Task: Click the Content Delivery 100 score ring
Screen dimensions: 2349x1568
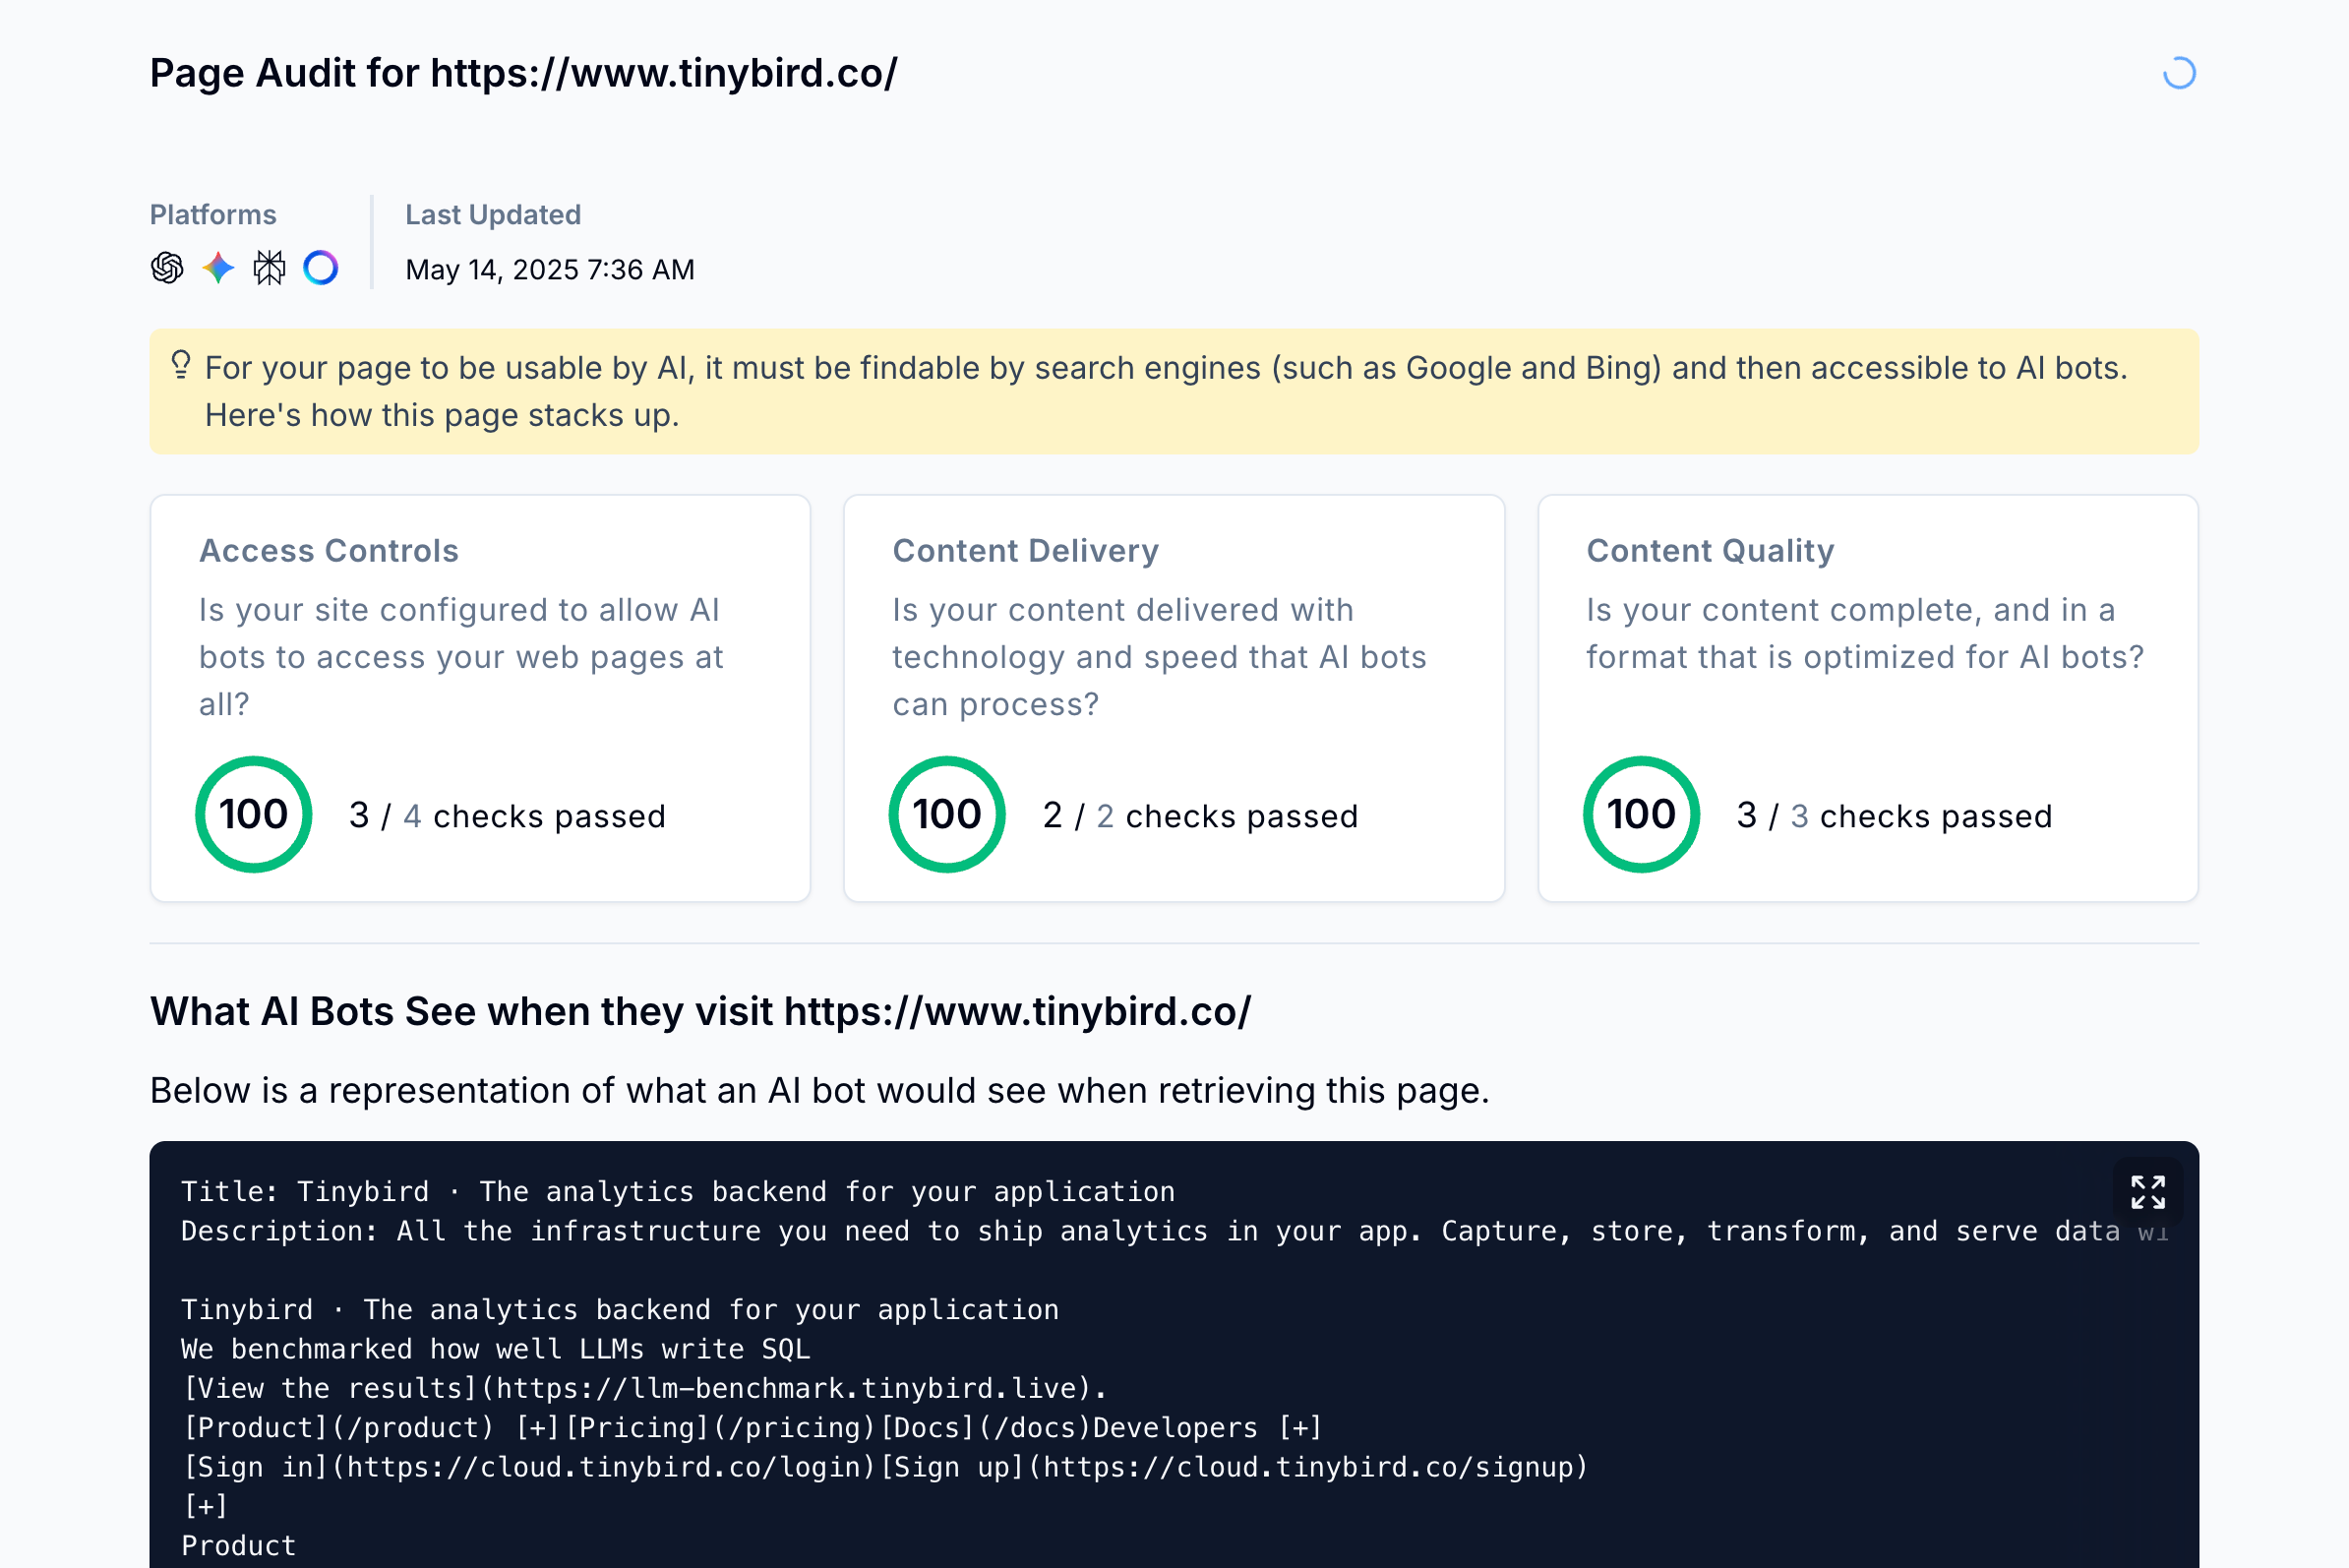Action: [x=947, y=814]
